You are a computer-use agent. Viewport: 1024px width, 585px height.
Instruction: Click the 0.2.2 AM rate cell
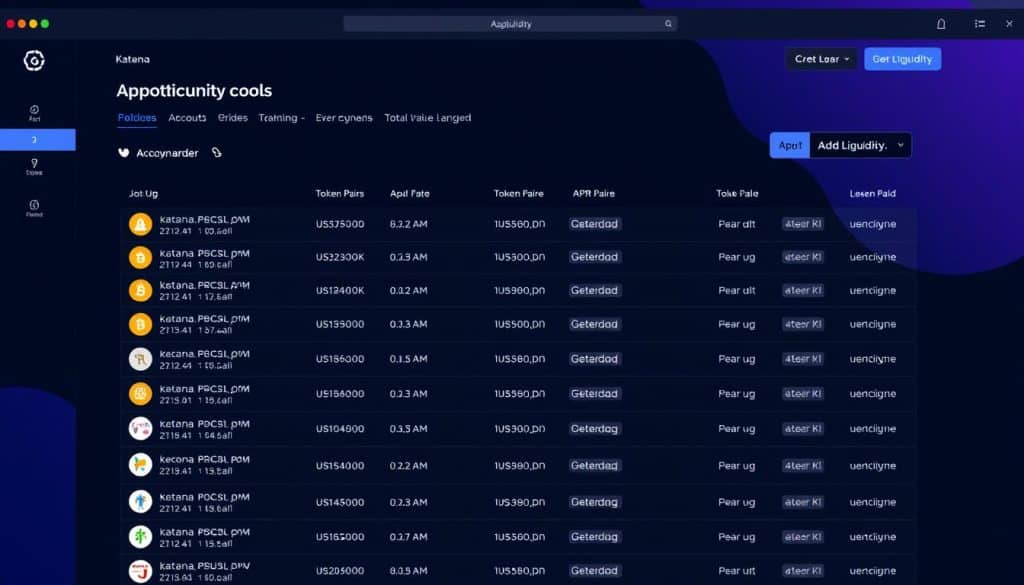409,466
